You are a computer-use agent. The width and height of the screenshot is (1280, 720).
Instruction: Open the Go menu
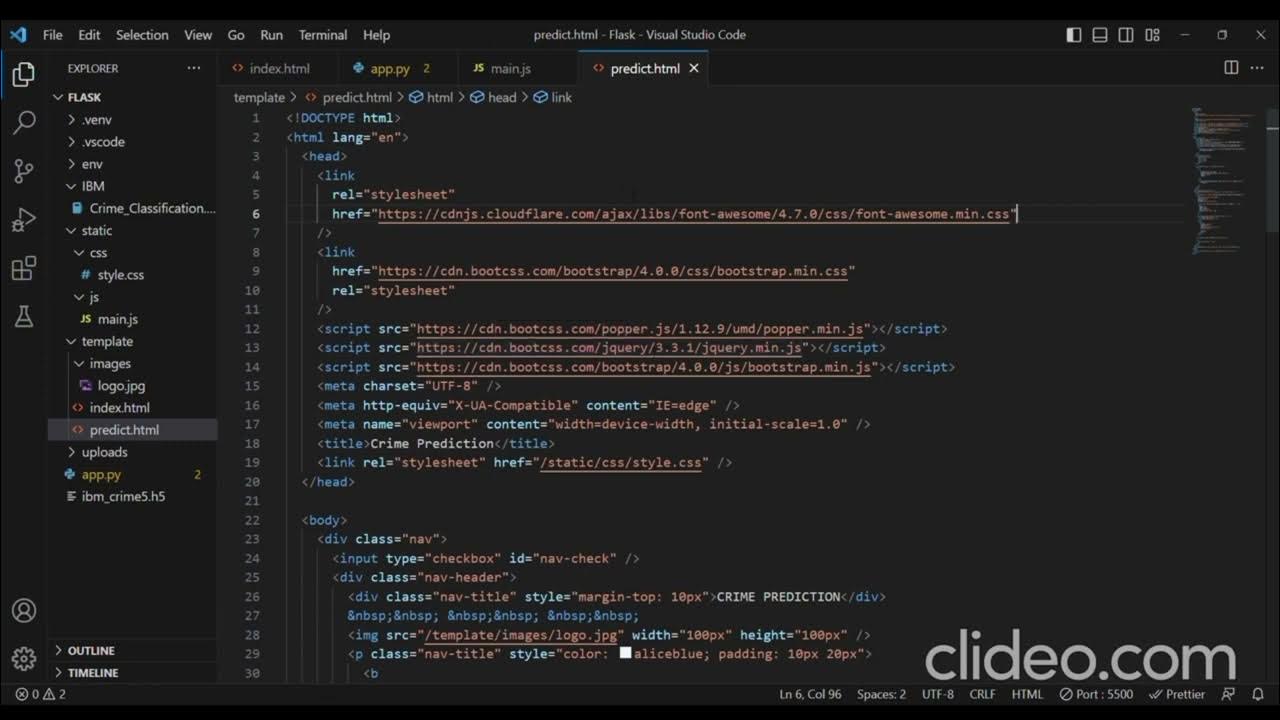coord(236,34)
